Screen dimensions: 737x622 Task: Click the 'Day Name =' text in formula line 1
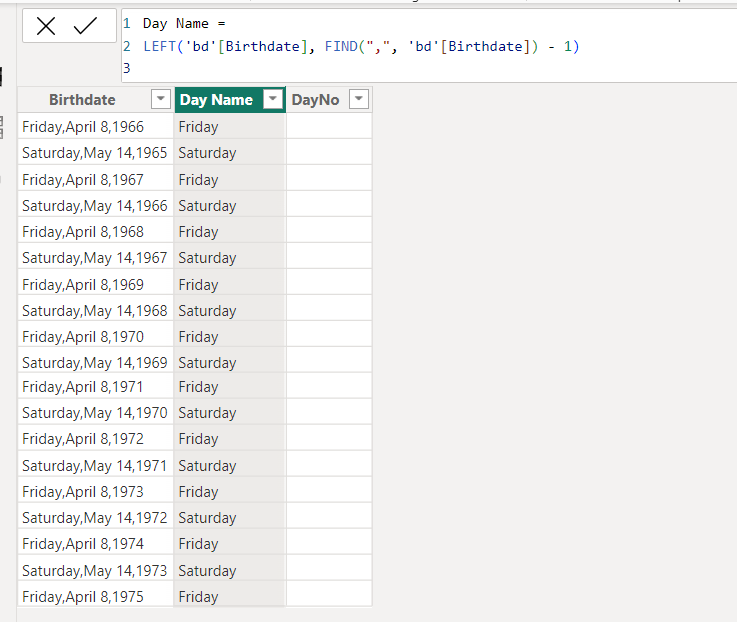click(184, 24)
